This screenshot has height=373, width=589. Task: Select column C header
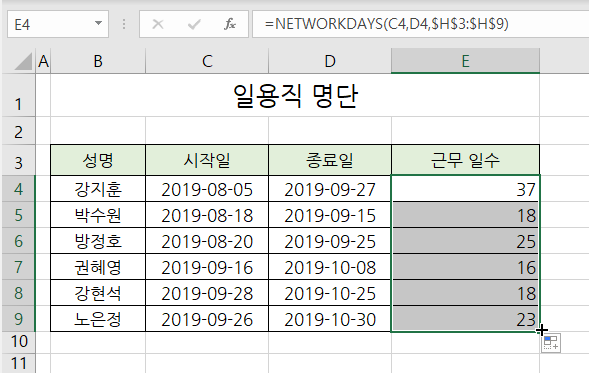click(x=207, y=61)
